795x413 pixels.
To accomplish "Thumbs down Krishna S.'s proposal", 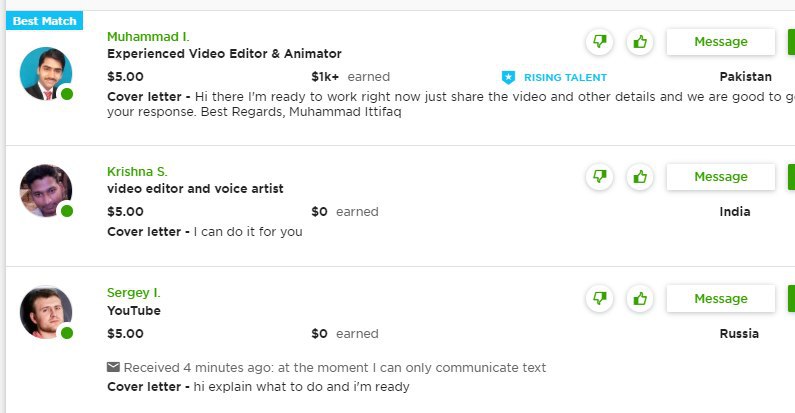I will pyautogui.click(x=600, y=177).
